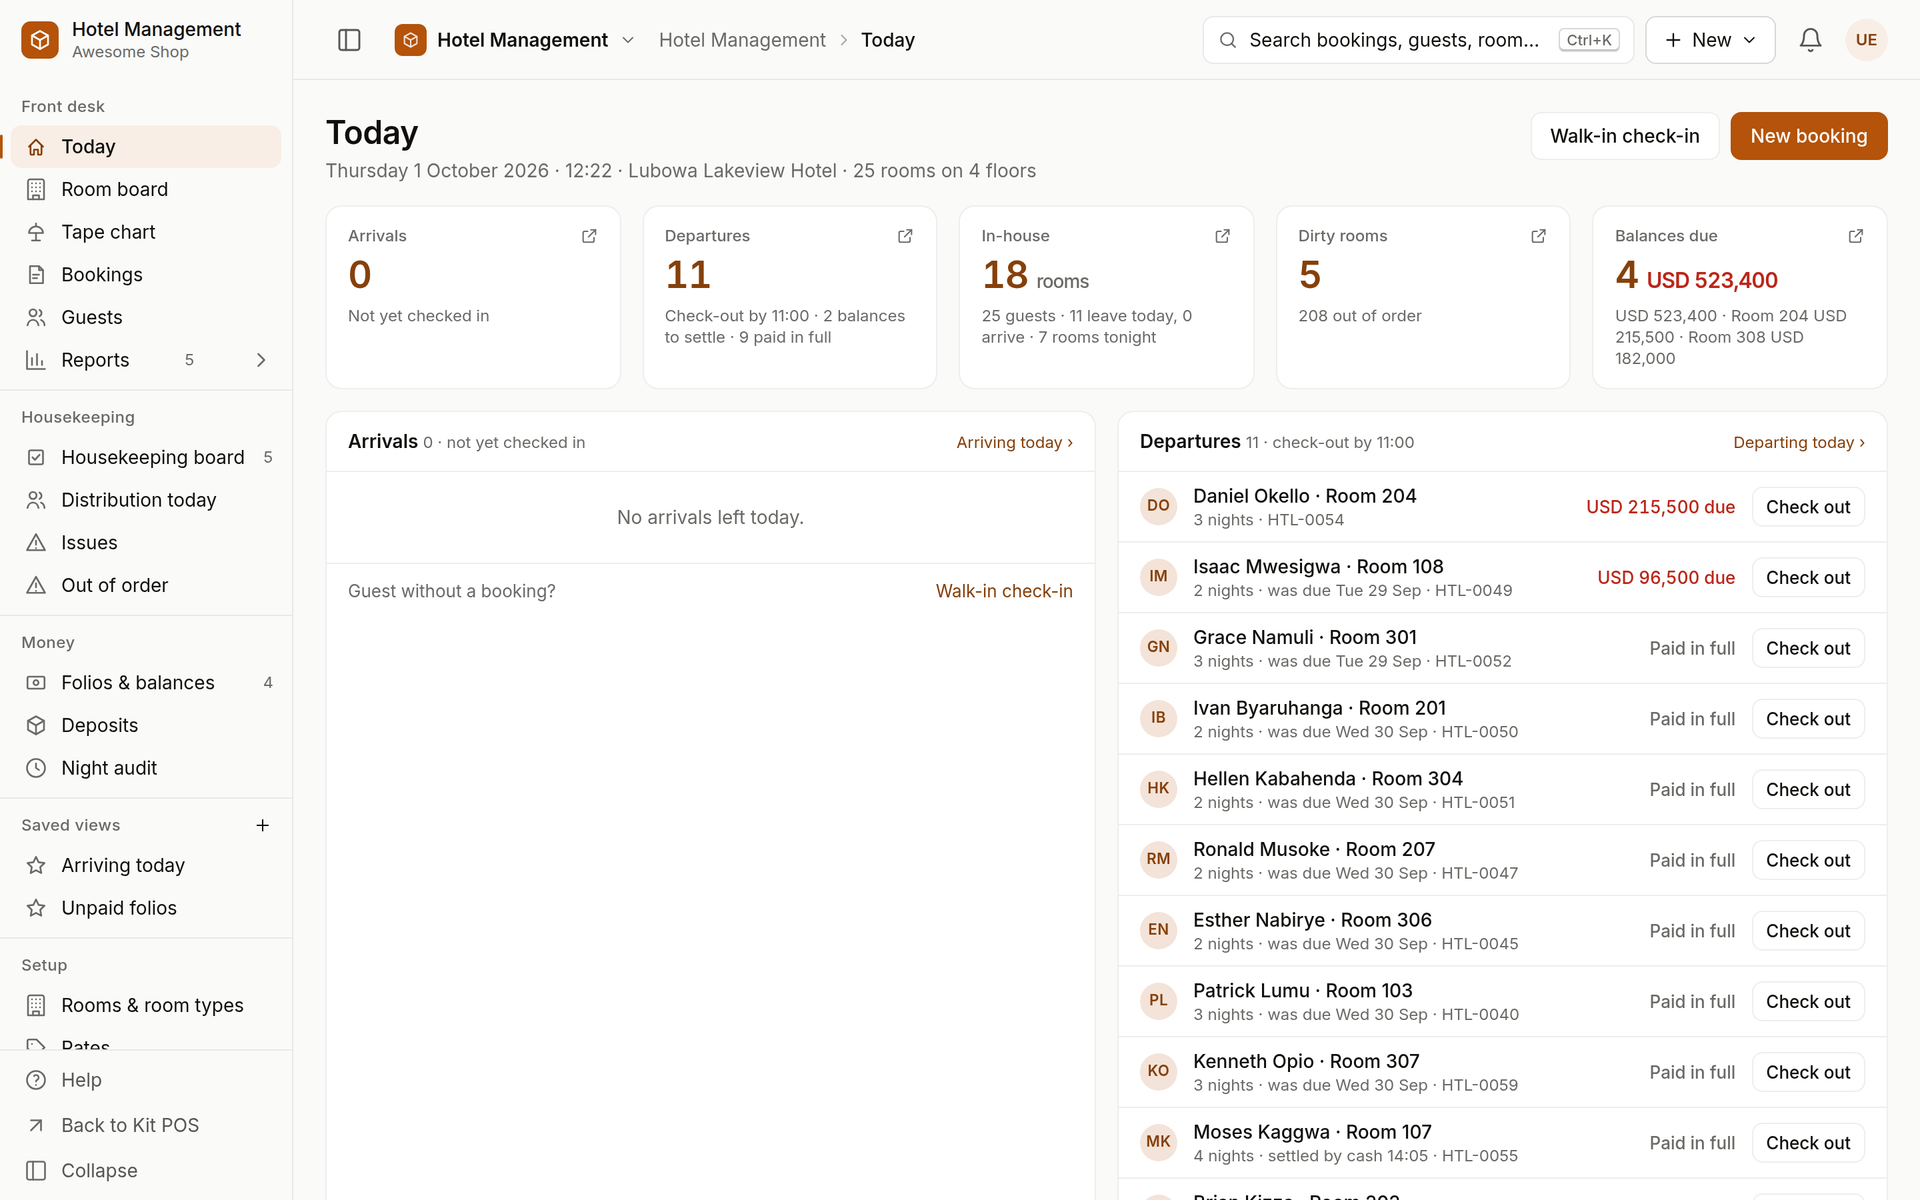Navigate to Folios & balances
Image resolution: width=1920 pixels, height=1200 pixels.
(x=146, y=683)
